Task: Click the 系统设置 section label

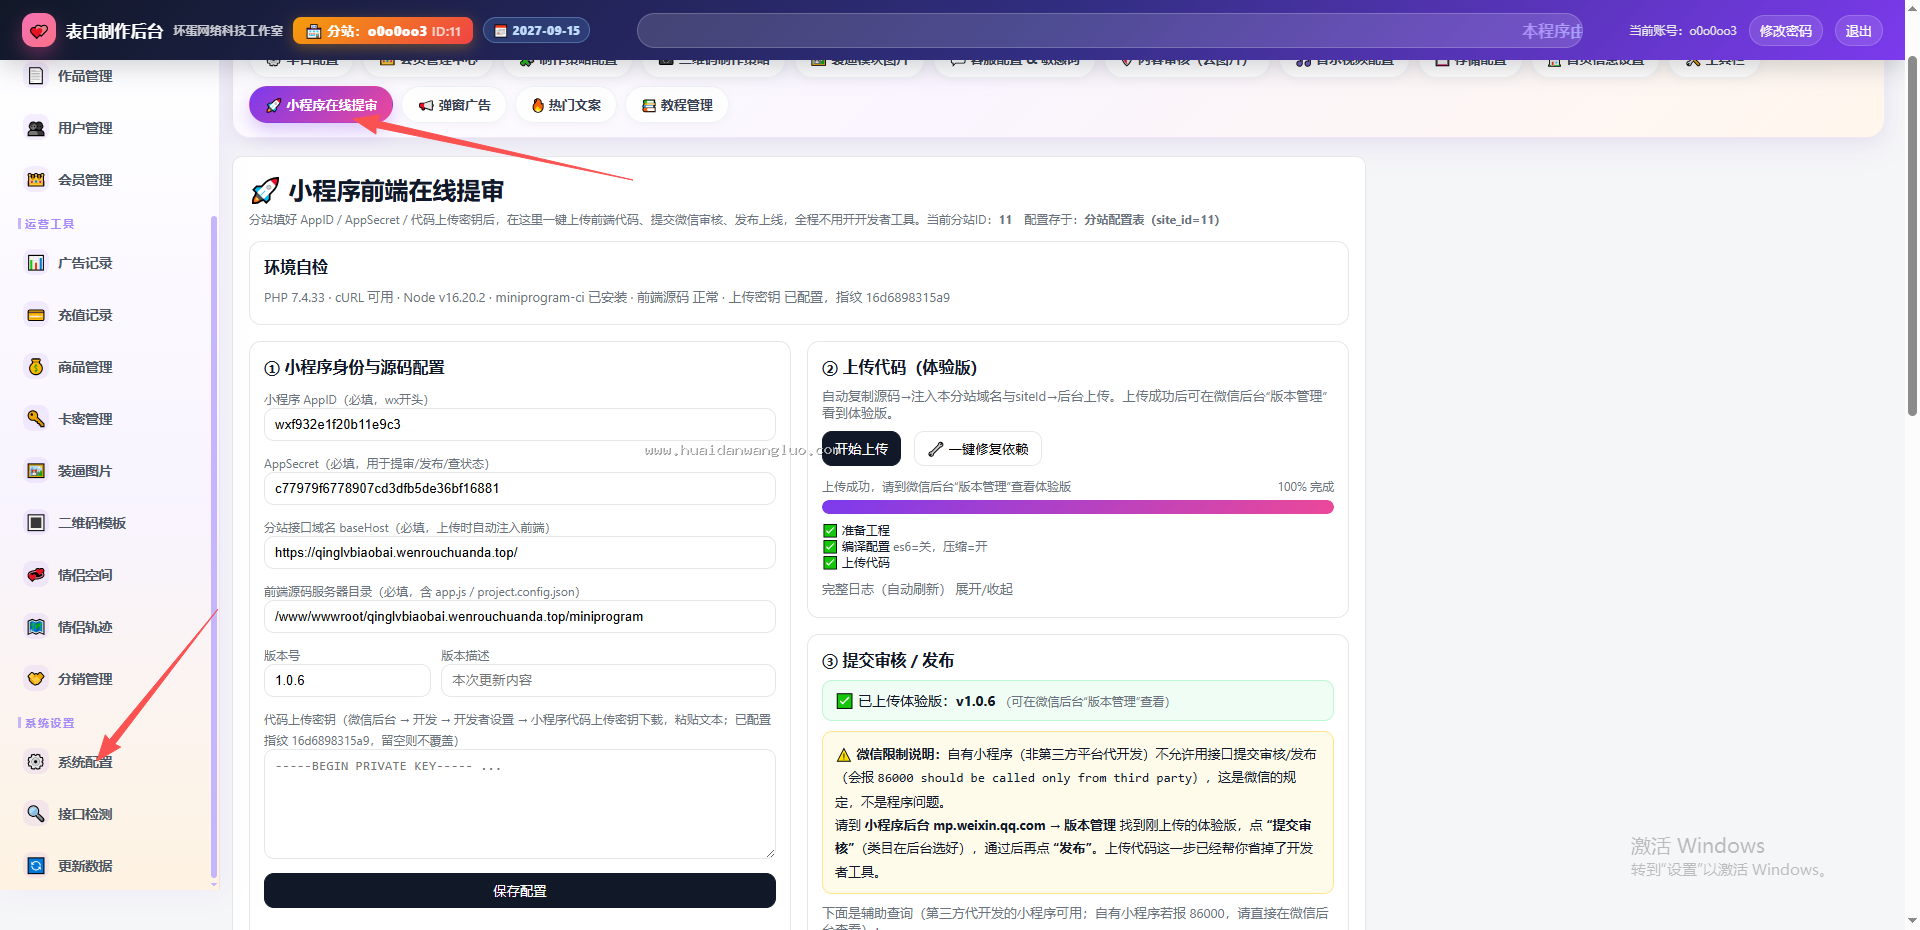Action: point(49,723)
